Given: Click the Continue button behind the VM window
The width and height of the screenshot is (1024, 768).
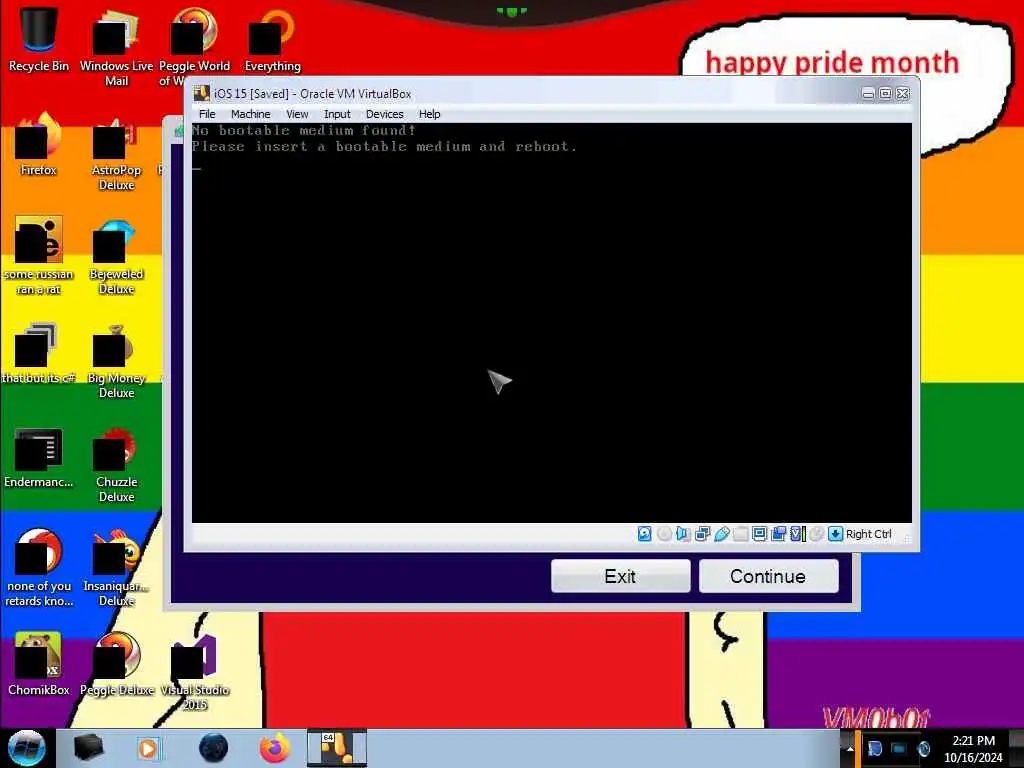Looking at the screenshot, I should pos(768,576).
